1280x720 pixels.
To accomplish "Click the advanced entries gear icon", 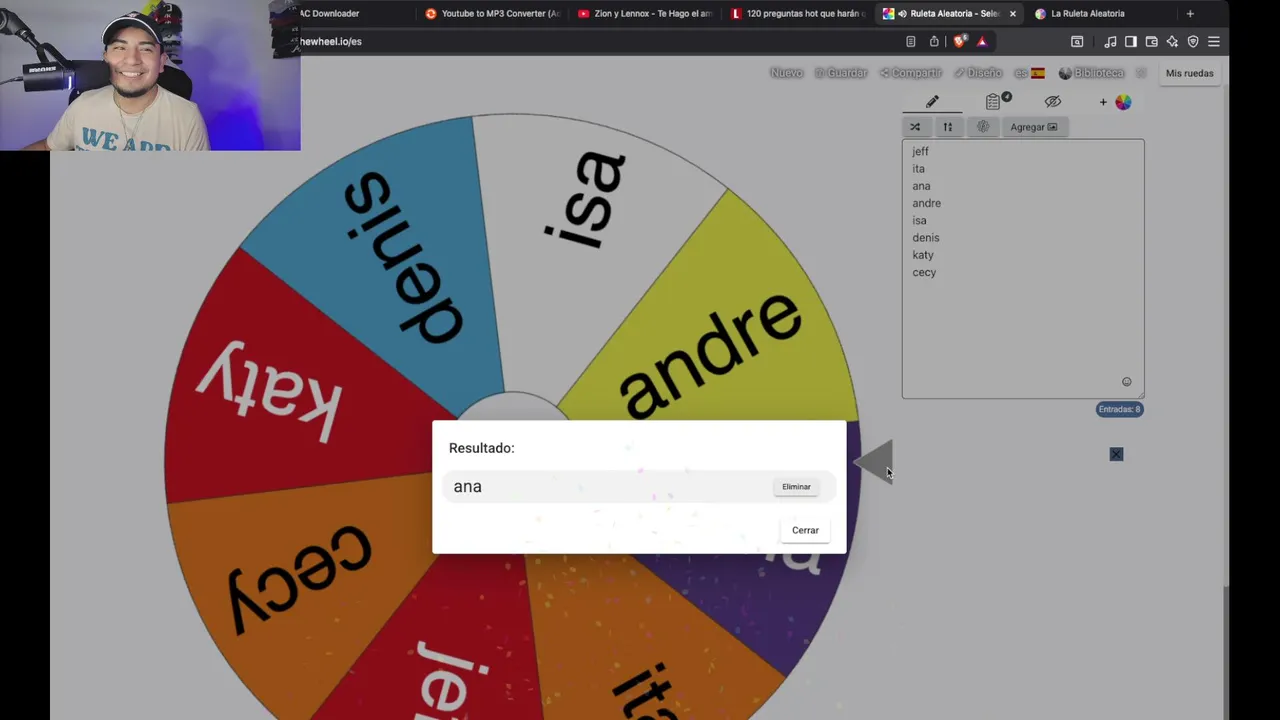I will (x=983, y=127).
